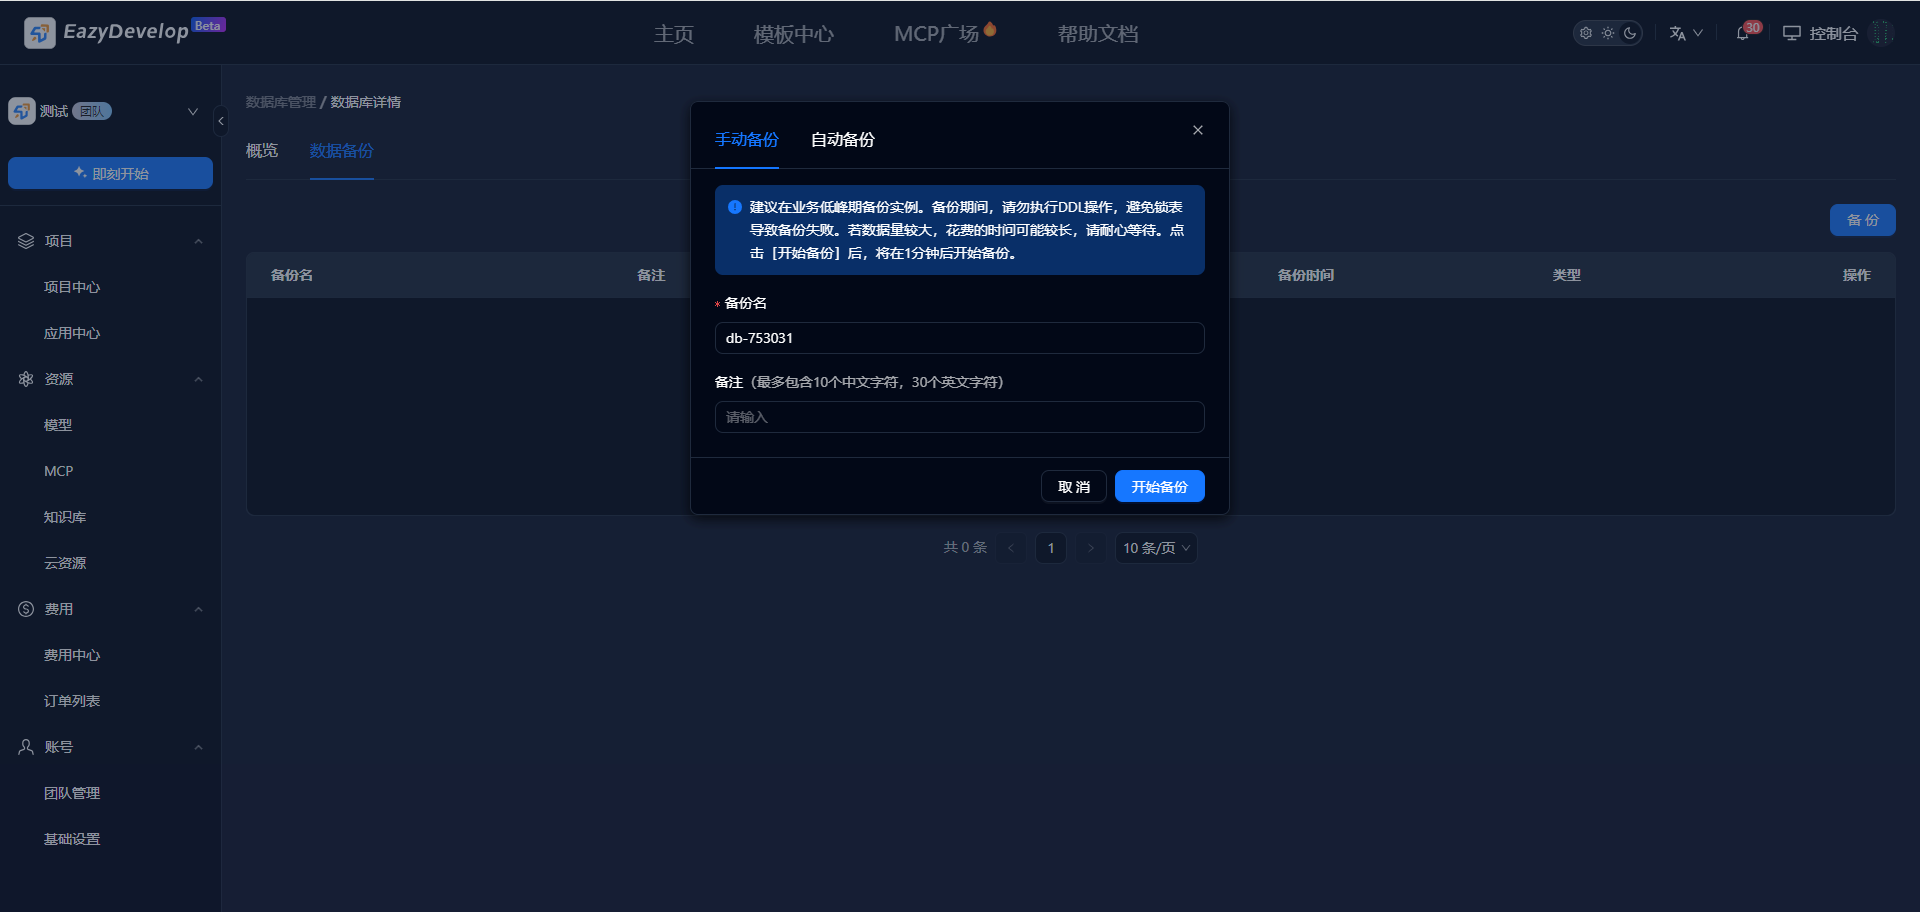The image size is (1920, 912).
Task: Open the 10 条/页 page size dropdown
Action: point(1155,548)
